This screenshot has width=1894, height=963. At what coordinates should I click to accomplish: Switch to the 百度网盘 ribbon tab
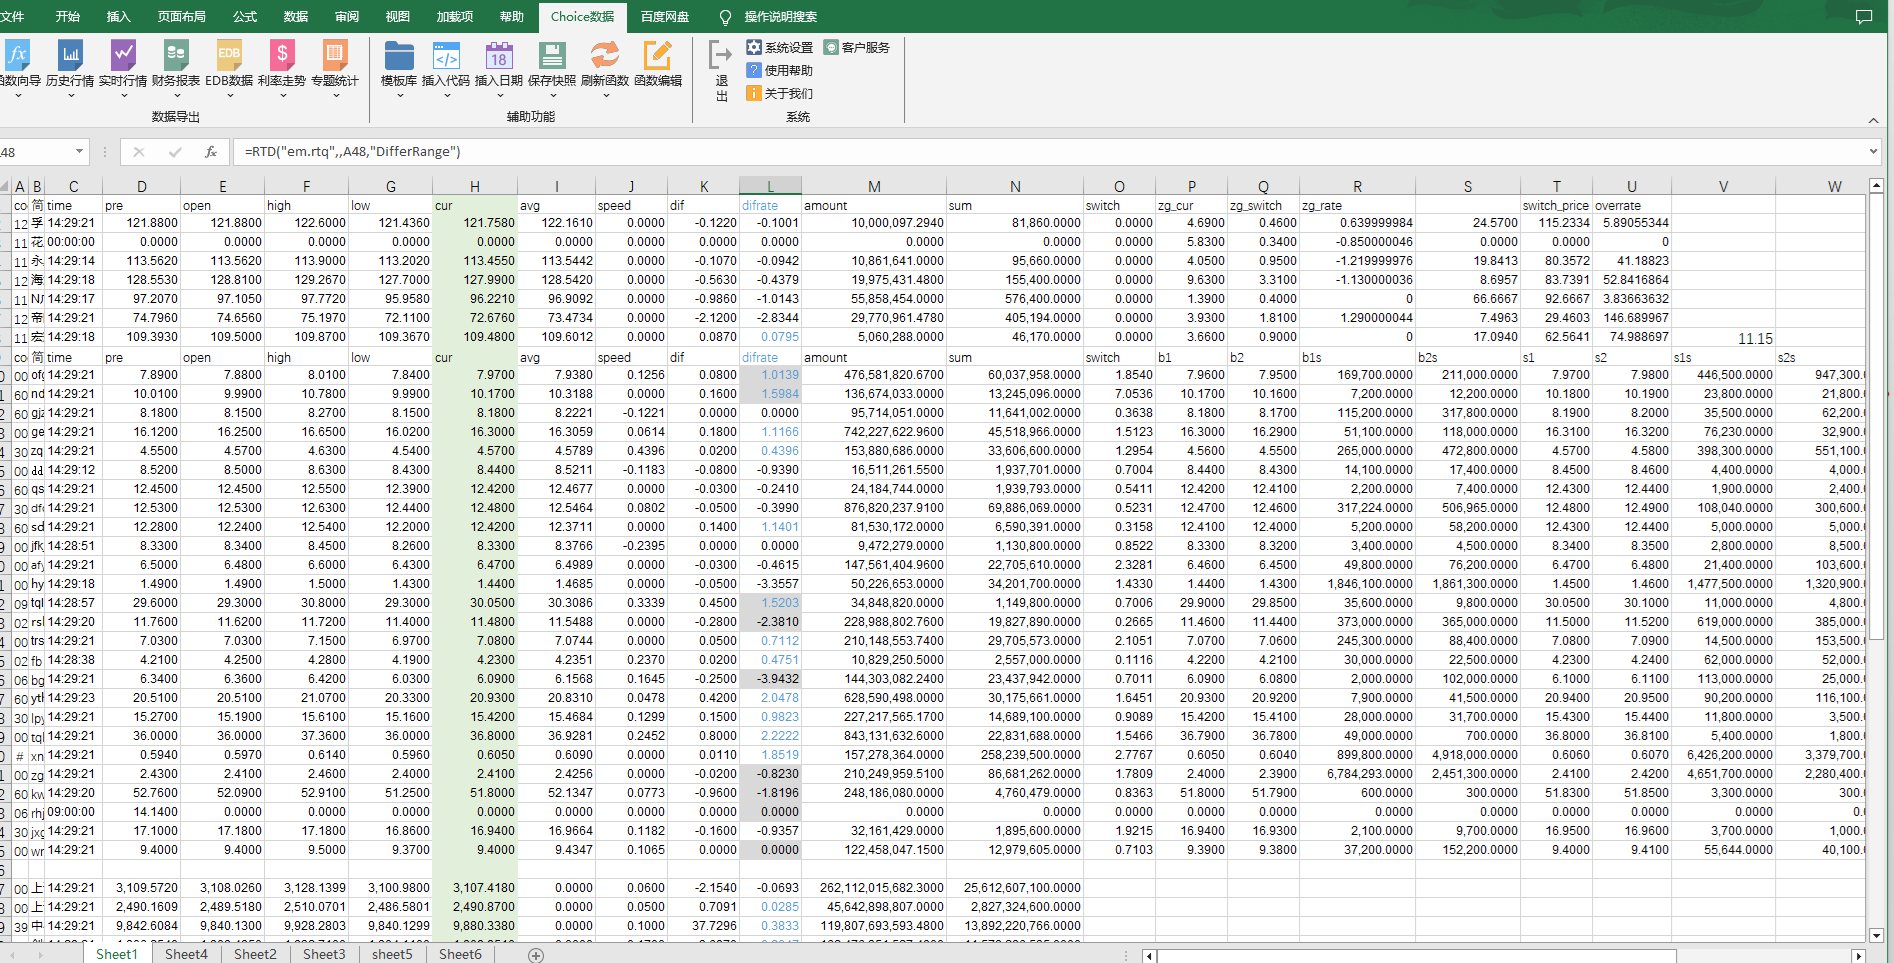(x=665, y=17)
